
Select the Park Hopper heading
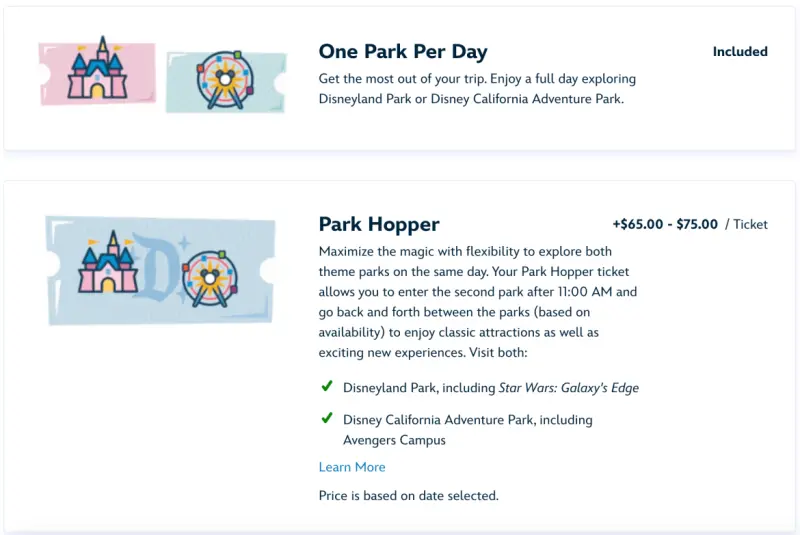pyautogui.click(x=379, y=224)
